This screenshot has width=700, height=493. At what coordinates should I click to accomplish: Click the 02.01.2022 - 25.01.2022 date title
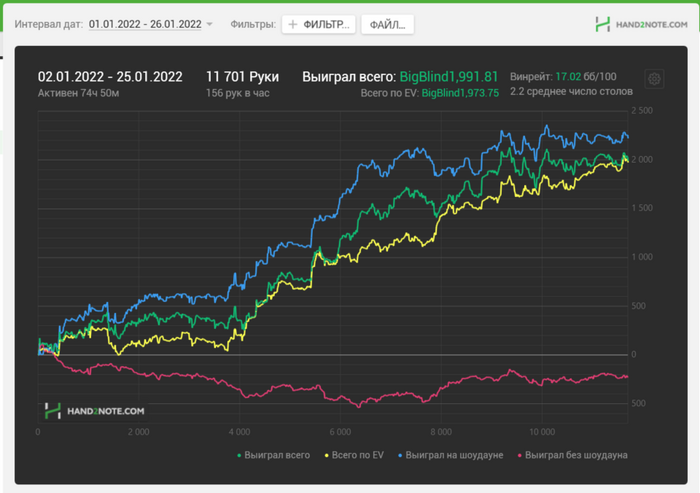[x=110, y=77]
